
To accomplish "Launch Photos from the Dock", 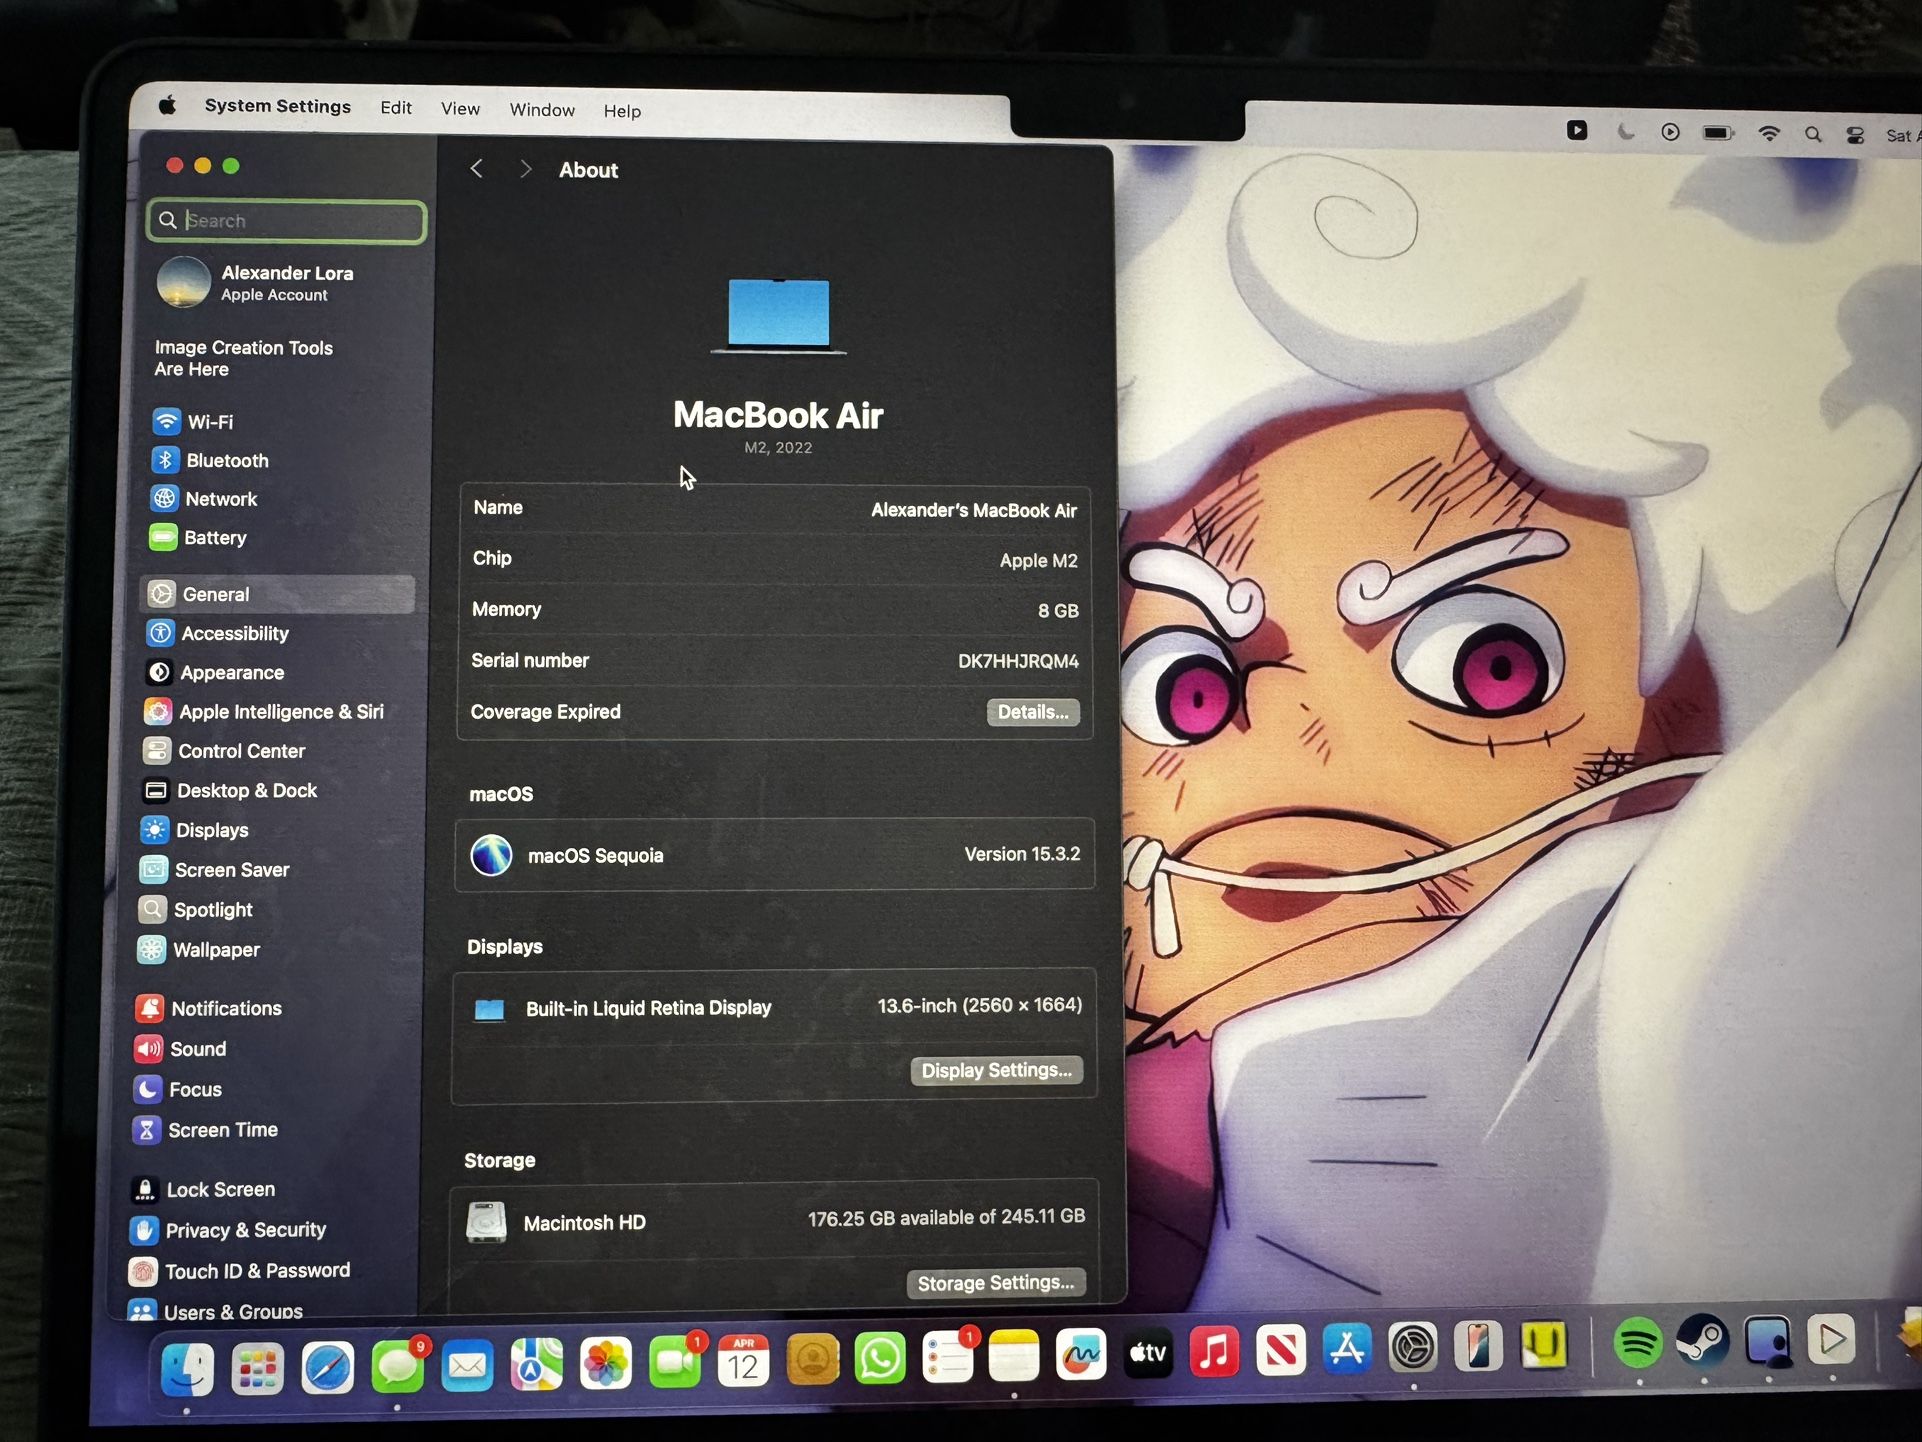I will [606, 1362].
